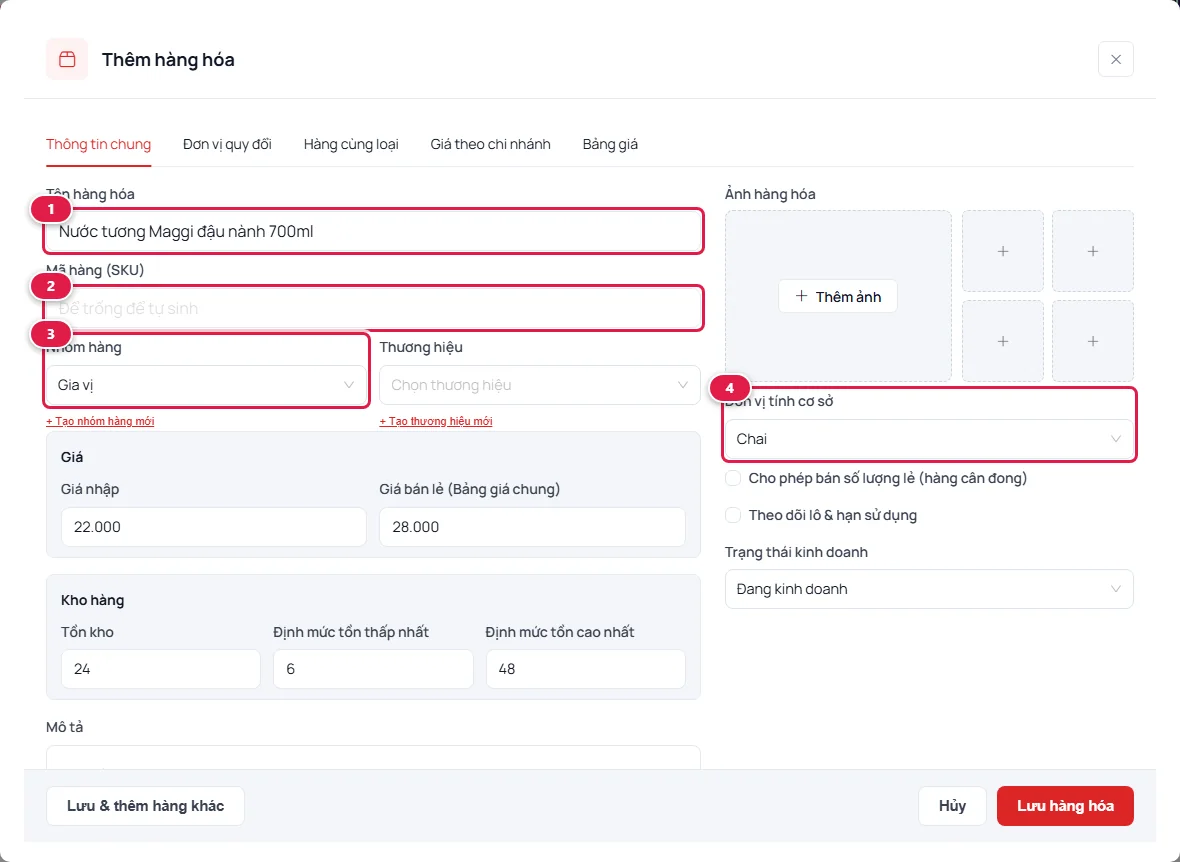The width and height of the screenshot is (1180, 862).
Task: Close the Thêm hàng hóa dialog
Action: [x=1115, y=59]
